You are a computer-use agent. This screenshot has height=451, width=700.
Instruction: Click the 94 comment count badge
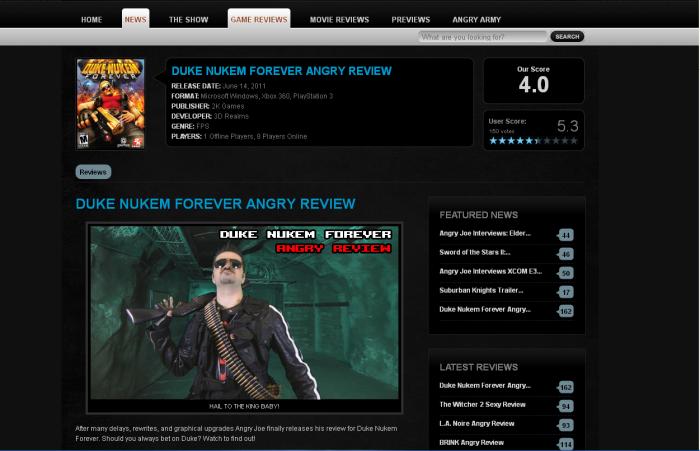(x=566, y=406)
